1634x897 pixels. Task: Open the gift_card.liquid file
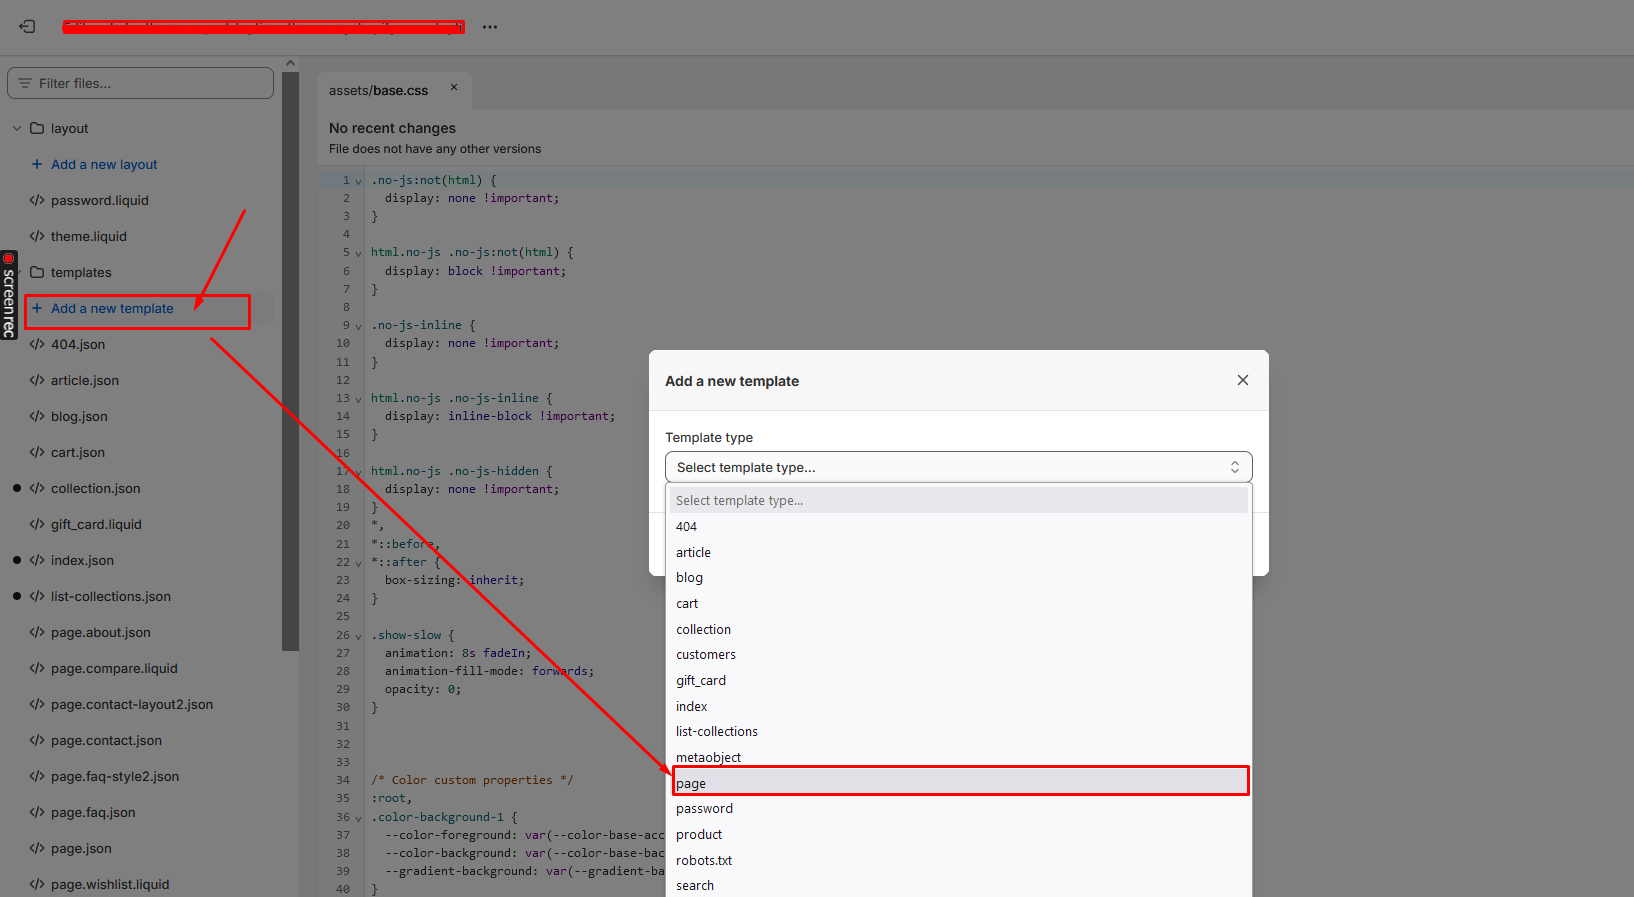click(96, 524)
